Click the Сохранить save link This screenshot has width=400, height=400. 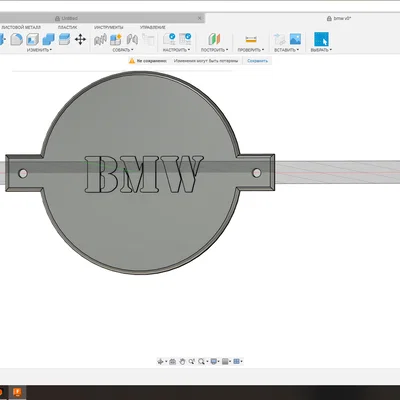(257, 61)
